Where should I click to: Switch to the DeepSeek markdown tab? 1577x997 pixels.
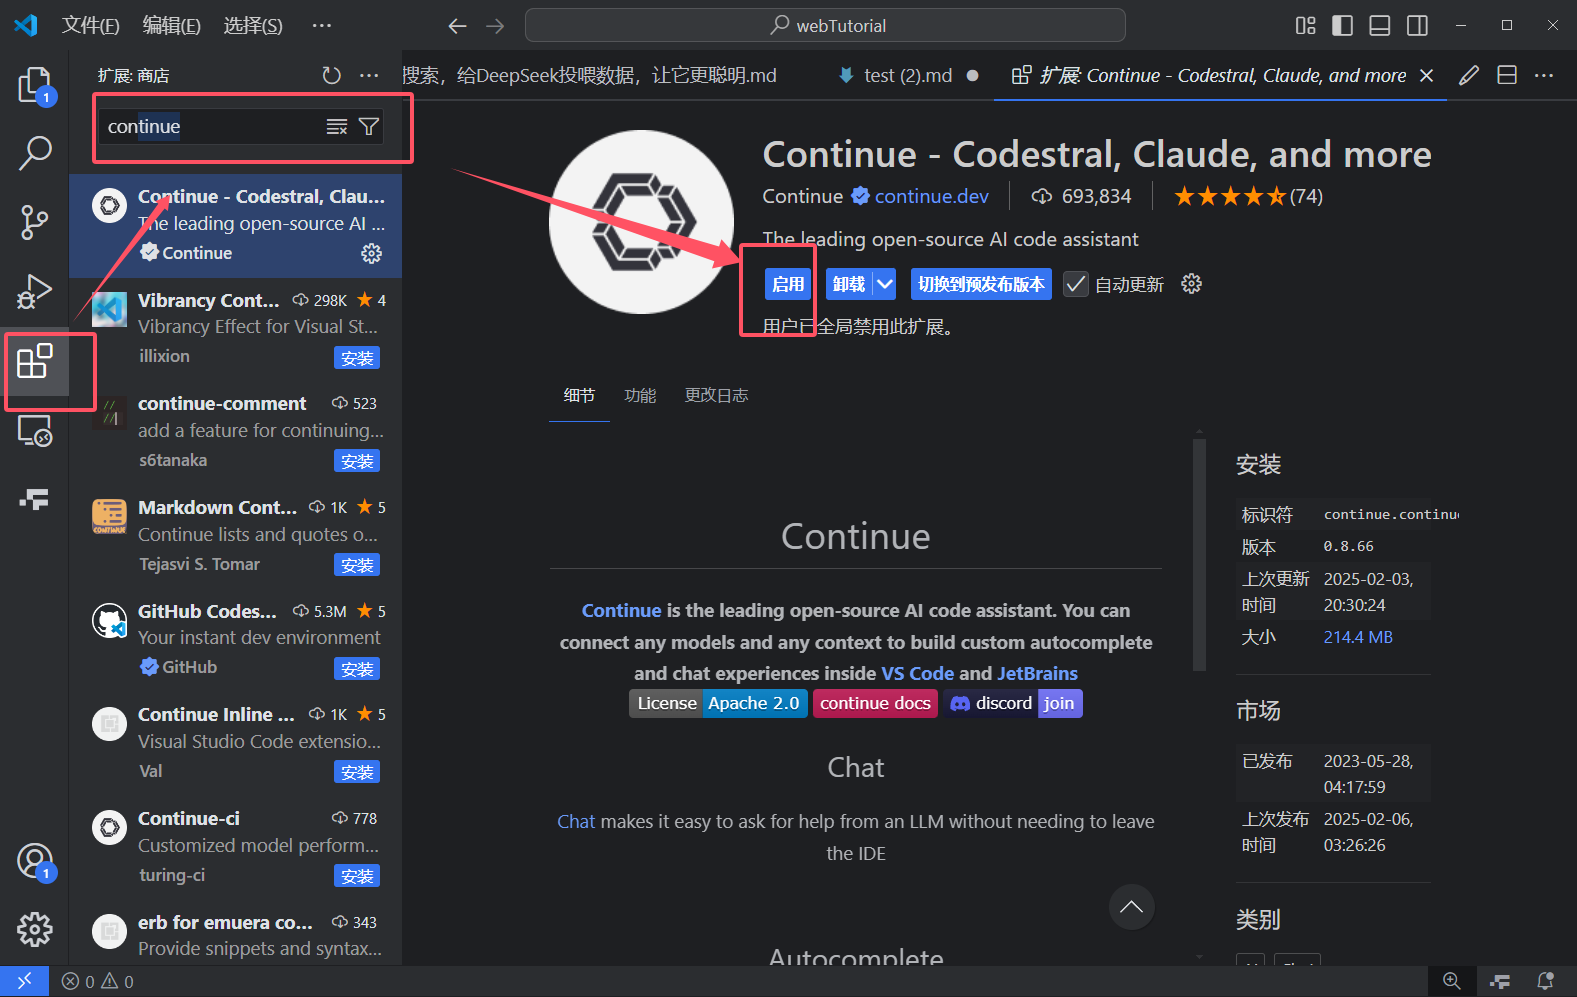pos(590,75)
